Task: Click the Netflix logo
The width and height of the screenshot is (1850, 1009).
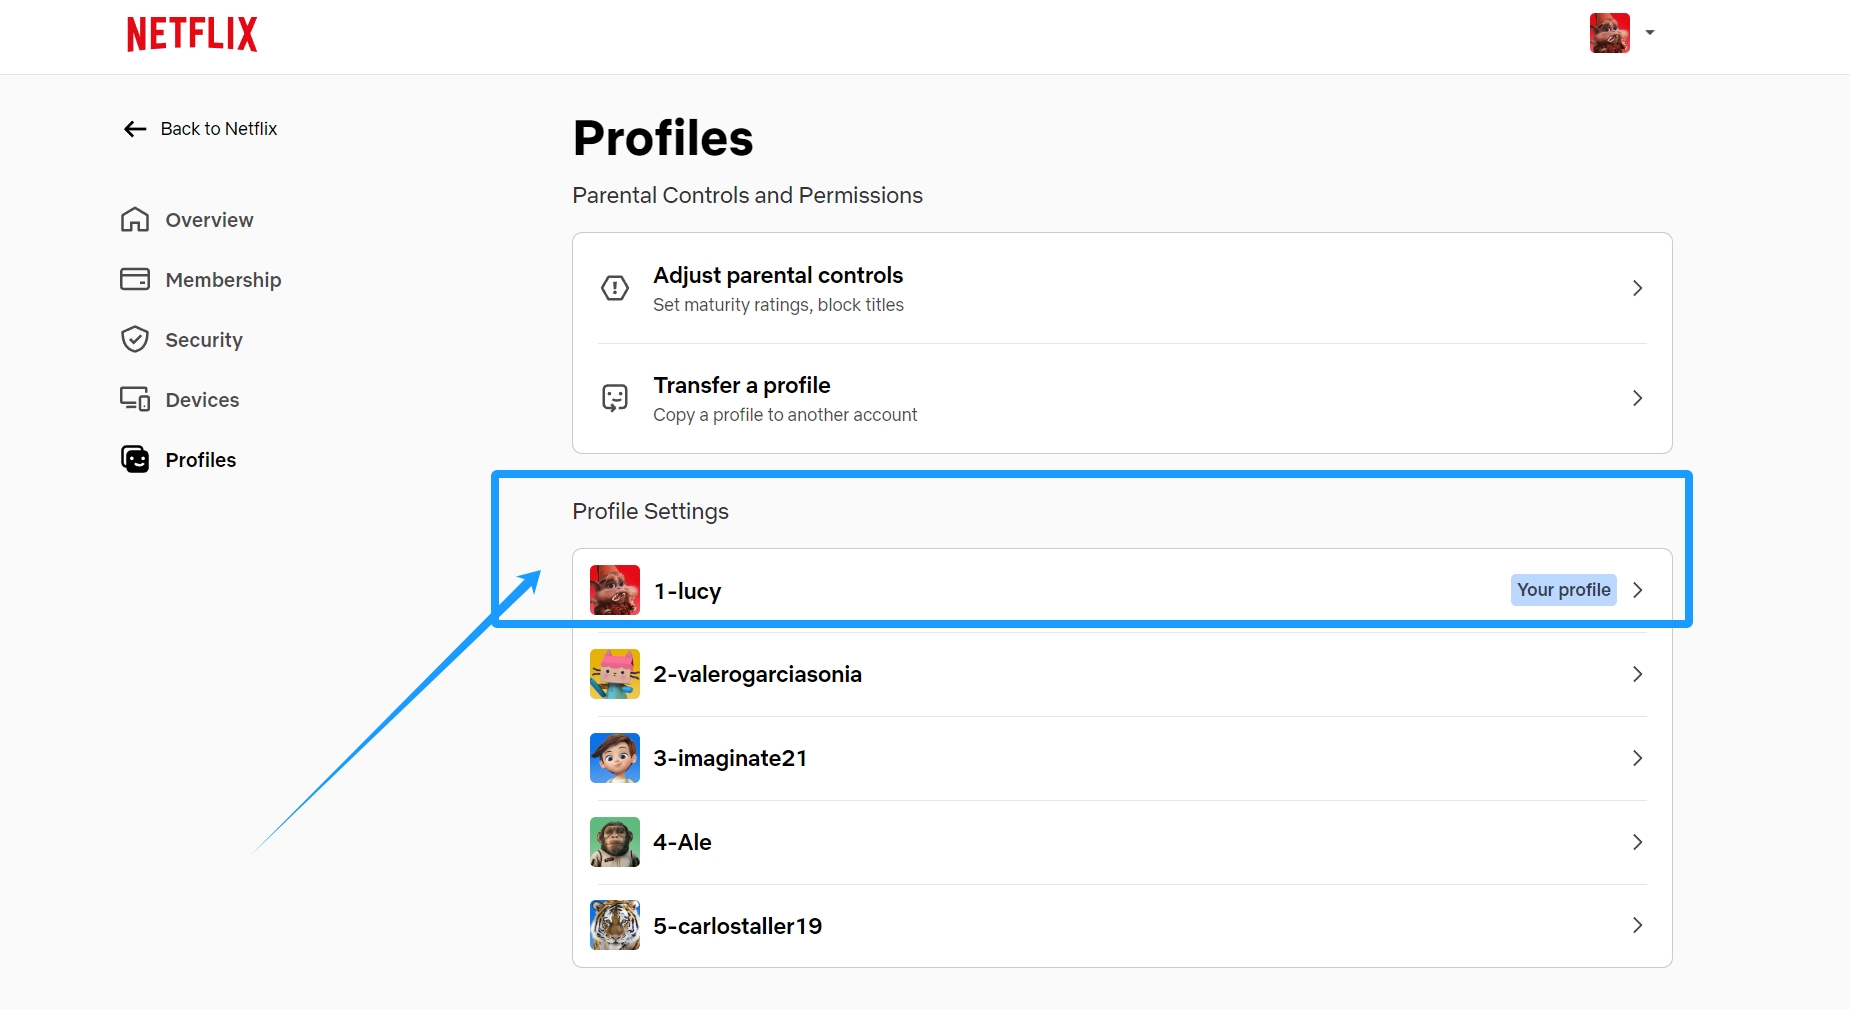Action: point(191,34)
